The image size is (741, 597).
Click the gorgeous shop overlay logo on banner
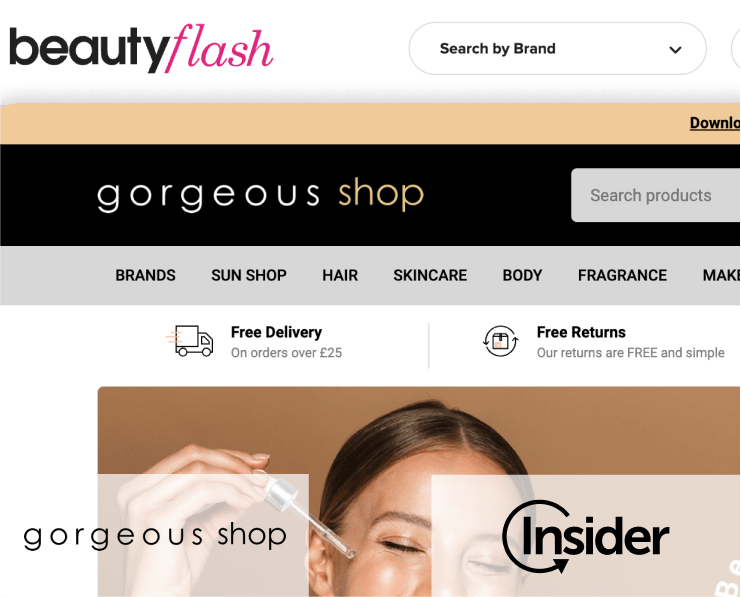(155, 536)
